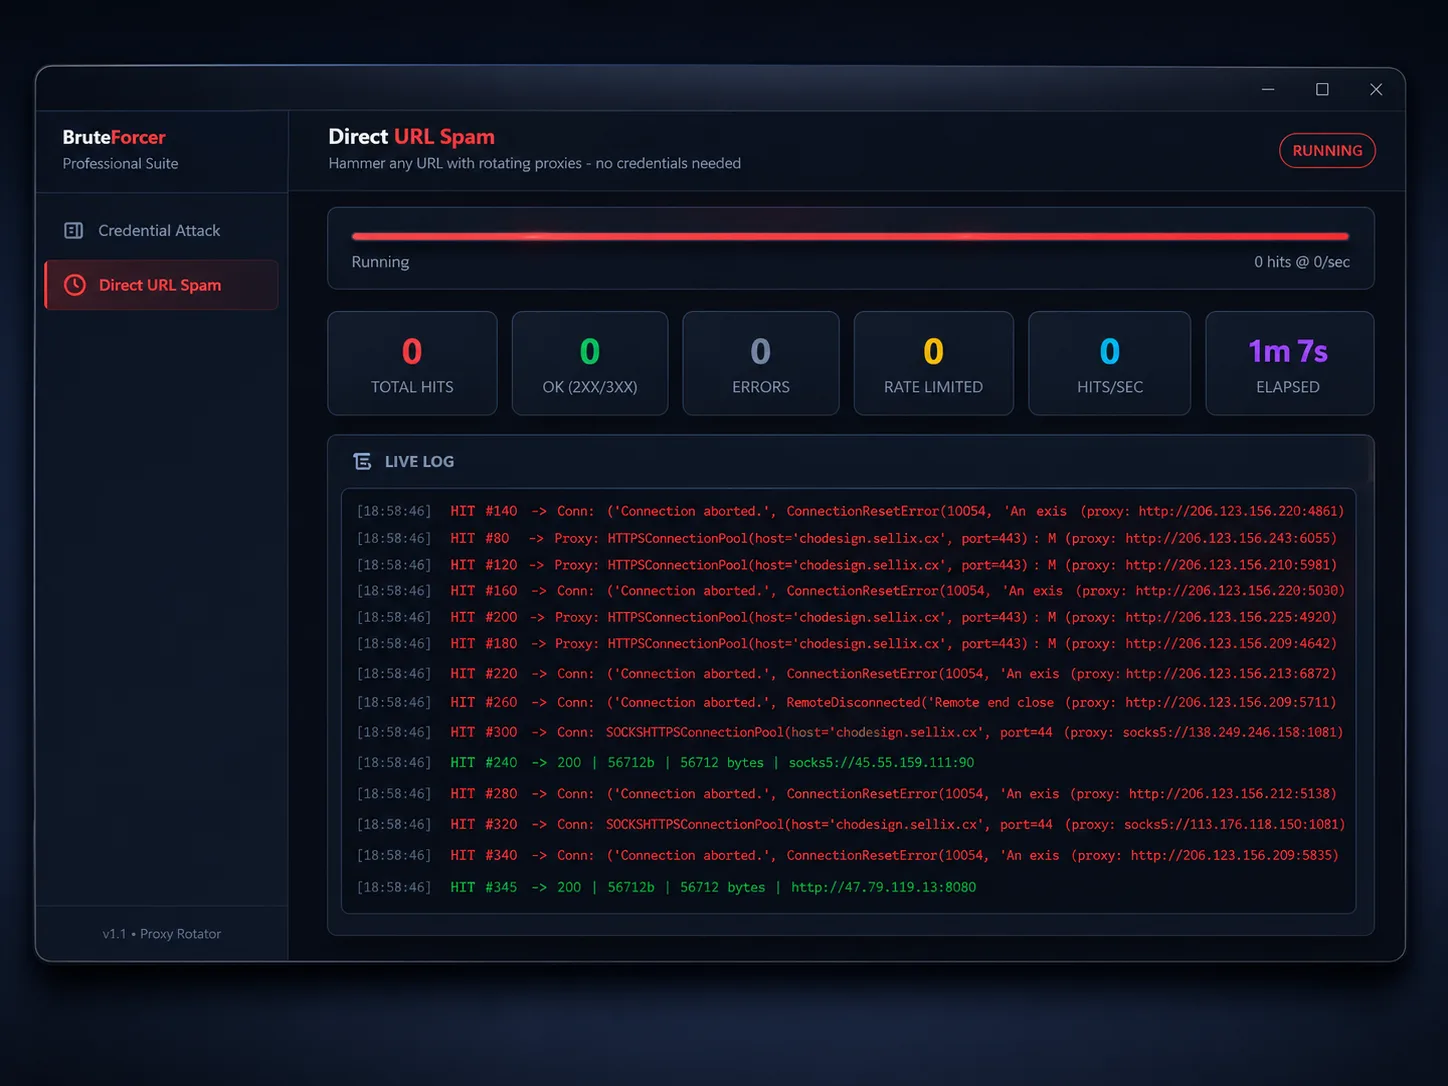Select the HIT #260 RemoteDisconnected log line
Viewport: 1448px width, 1086px height.
847,702
